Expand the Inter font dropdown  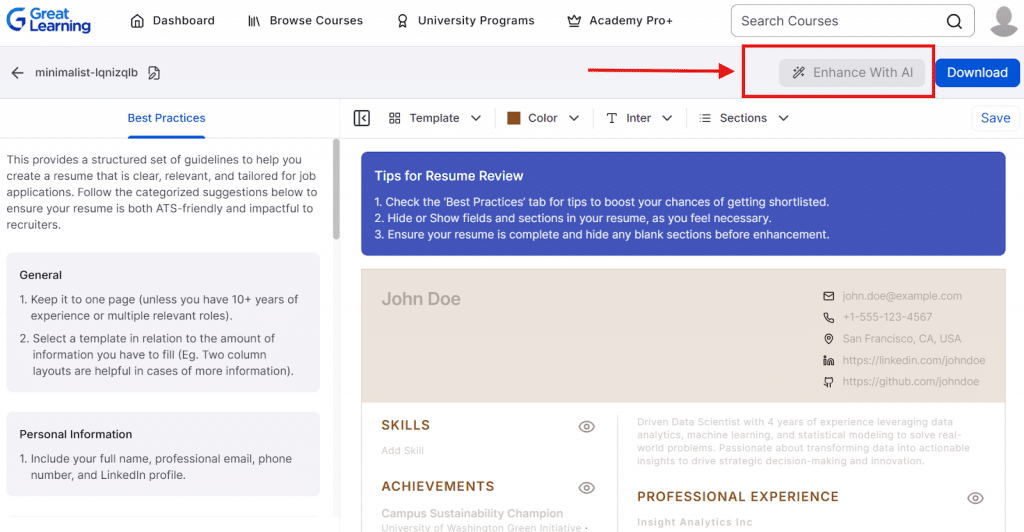[x=639, y=118]
